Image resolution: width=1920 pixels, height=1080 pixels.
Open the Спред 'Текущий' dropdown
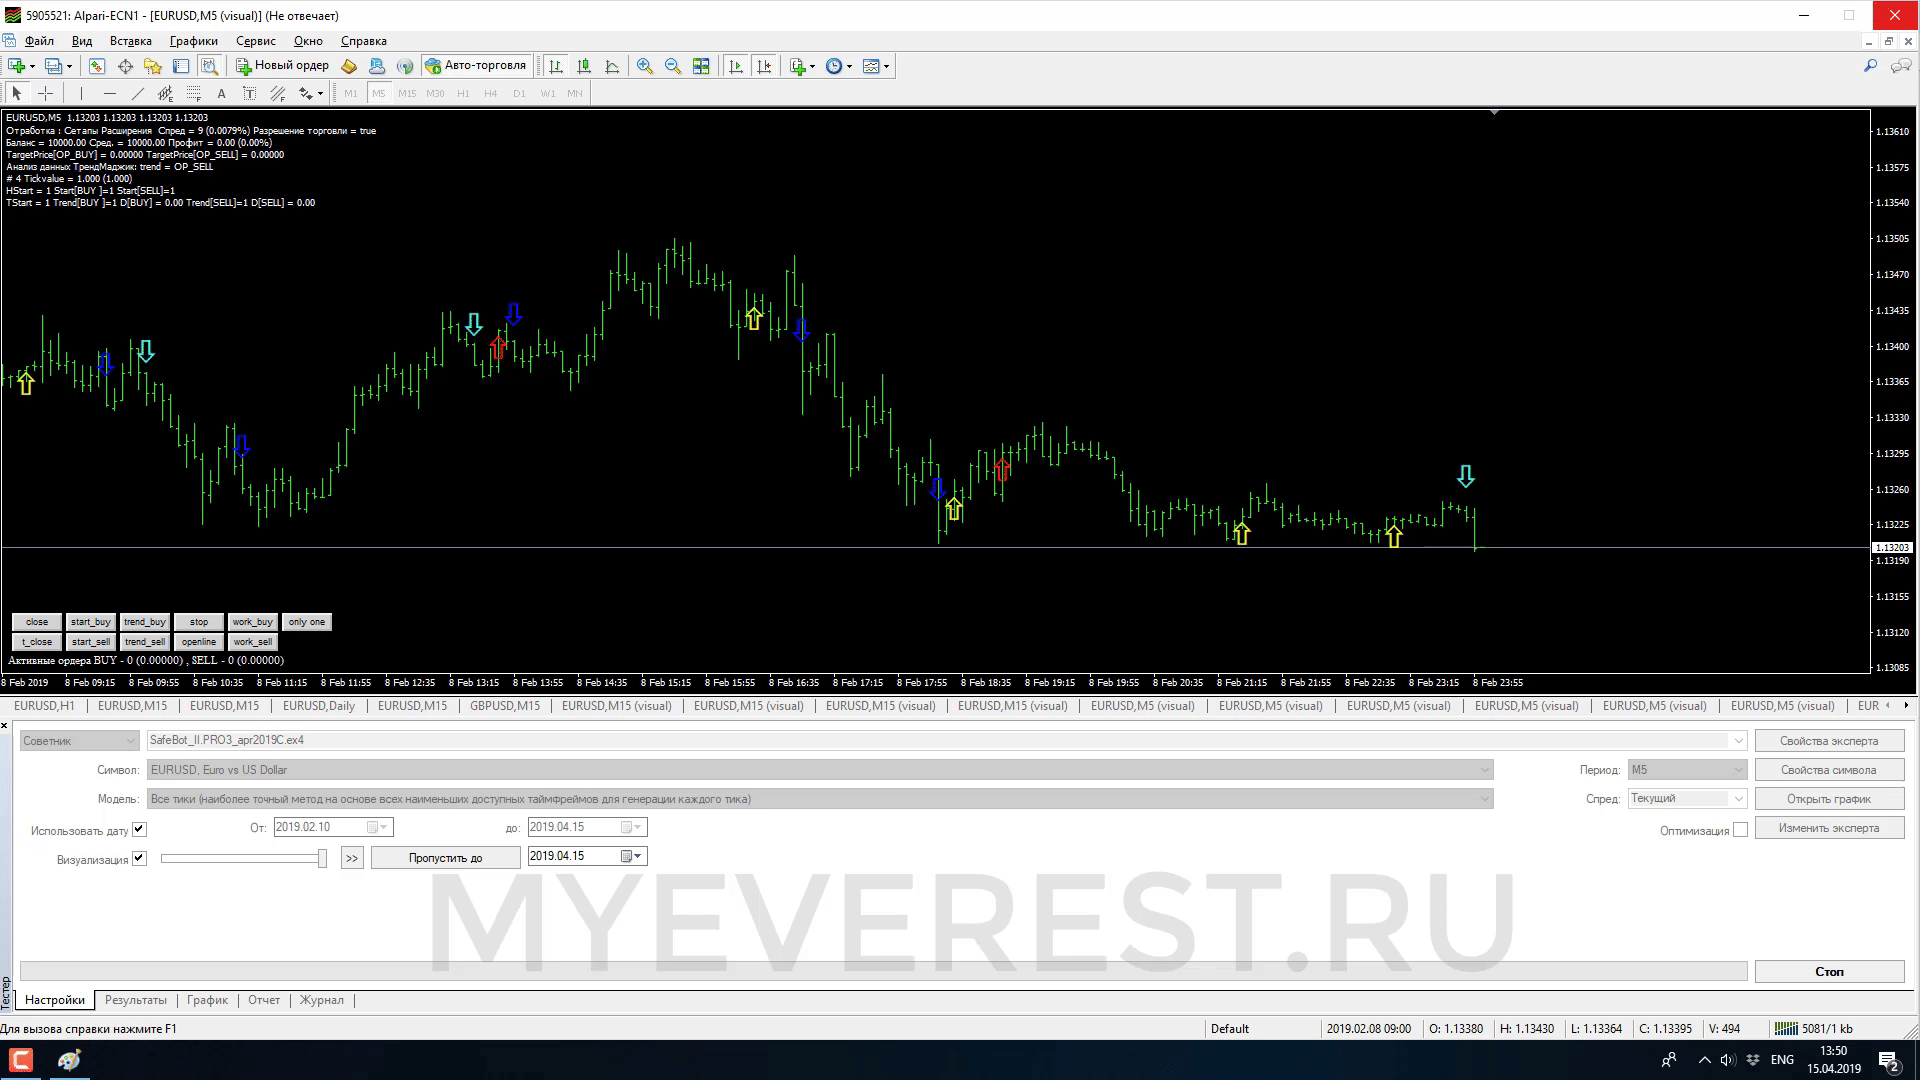coord(1687,798)
